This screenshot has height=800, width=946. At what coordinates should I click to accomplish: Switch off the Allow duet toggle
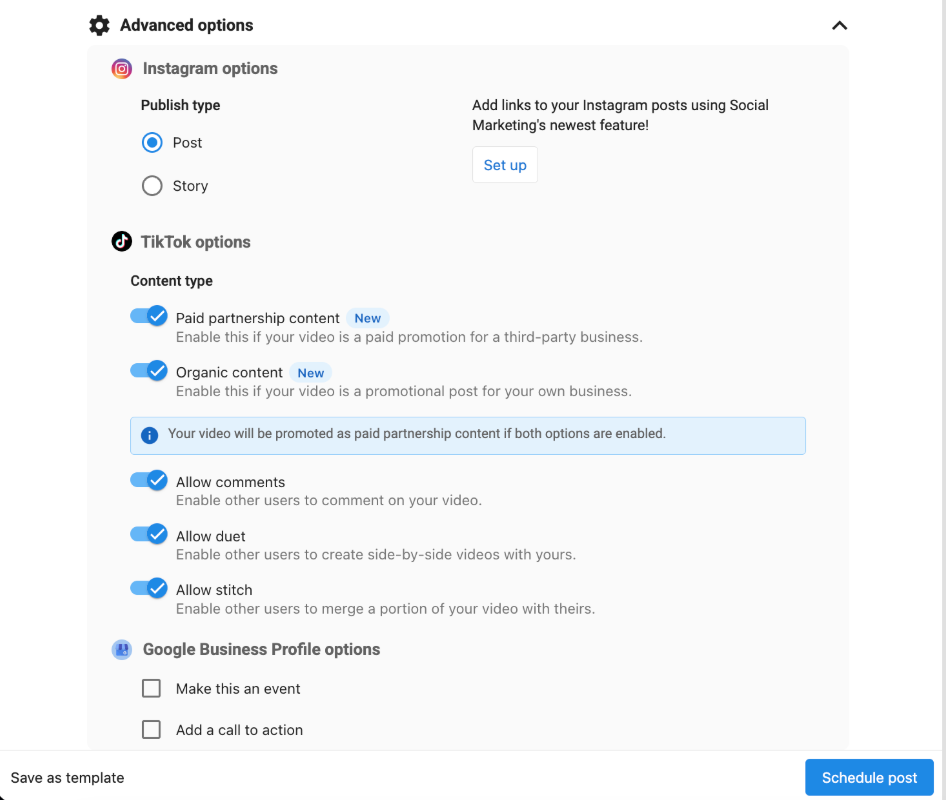click(x=149, y=535)
